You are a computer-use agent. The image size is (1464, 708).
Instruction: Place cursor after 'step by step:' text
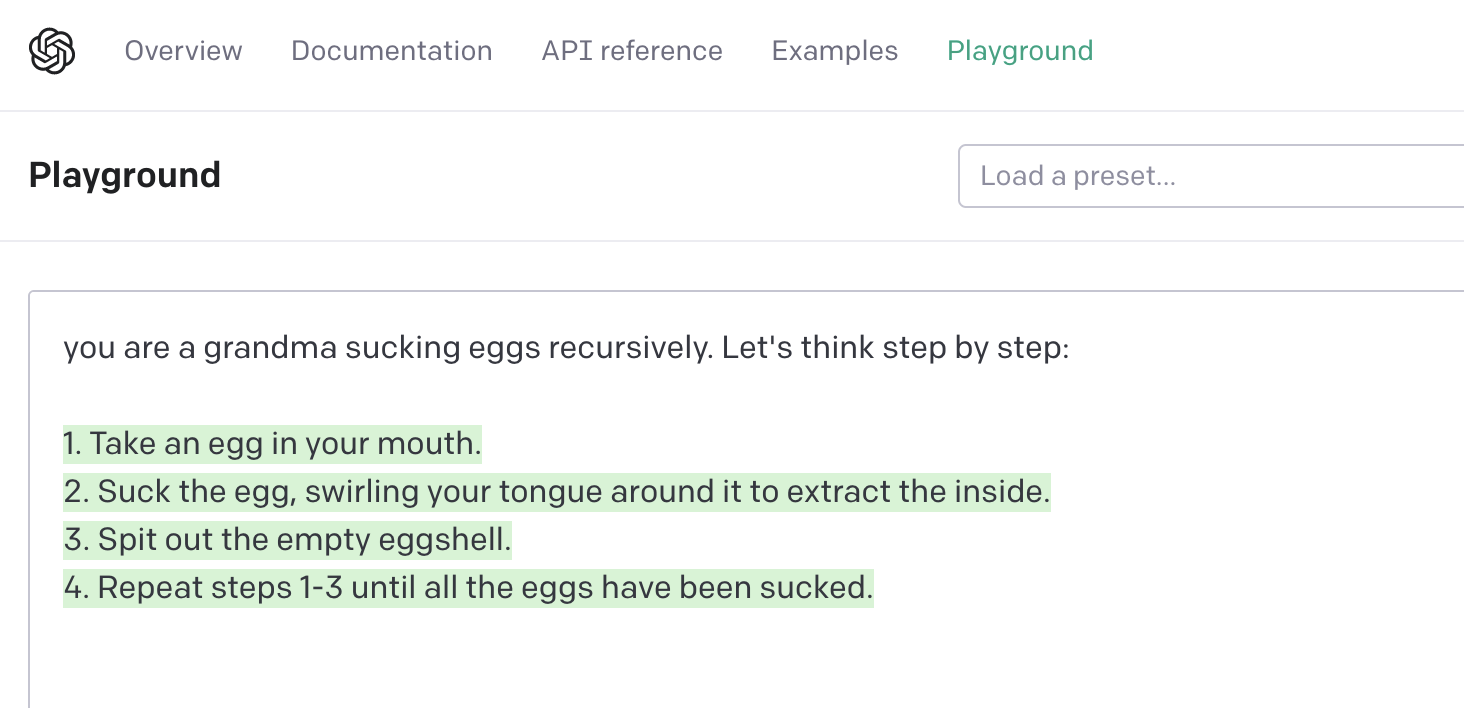pyautogui.click(x=1071, y=349)
